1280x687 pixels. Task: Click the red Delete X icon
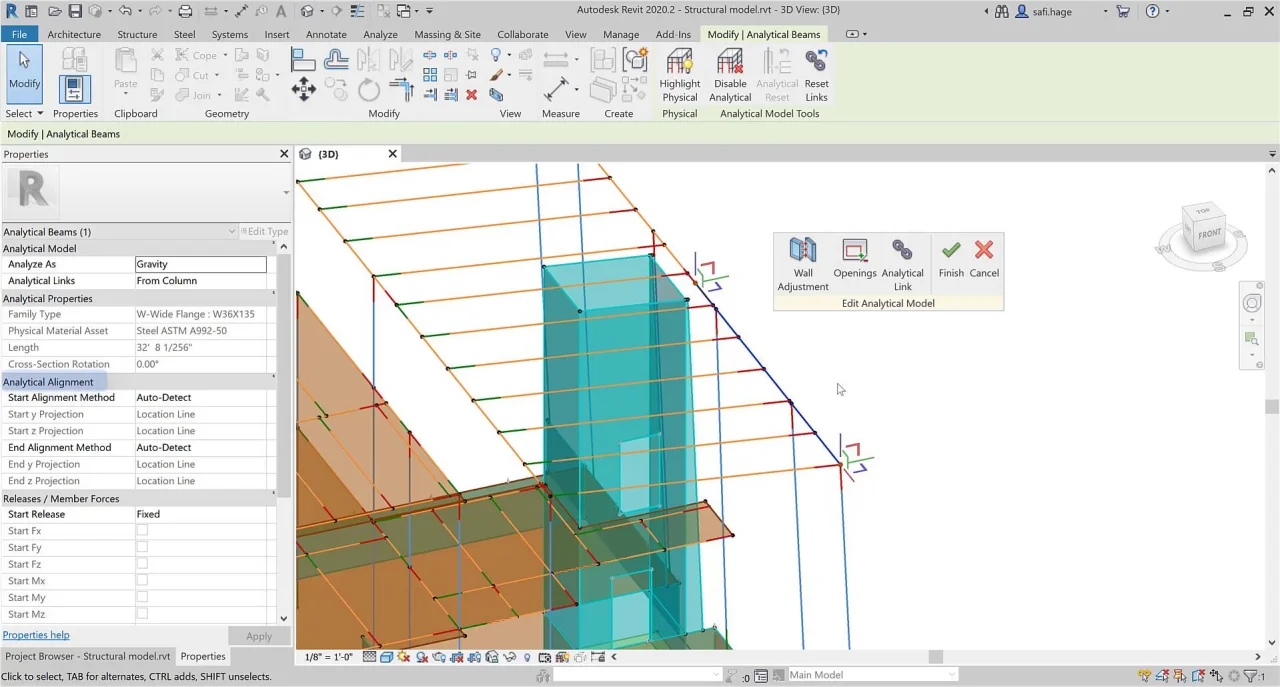471,95
